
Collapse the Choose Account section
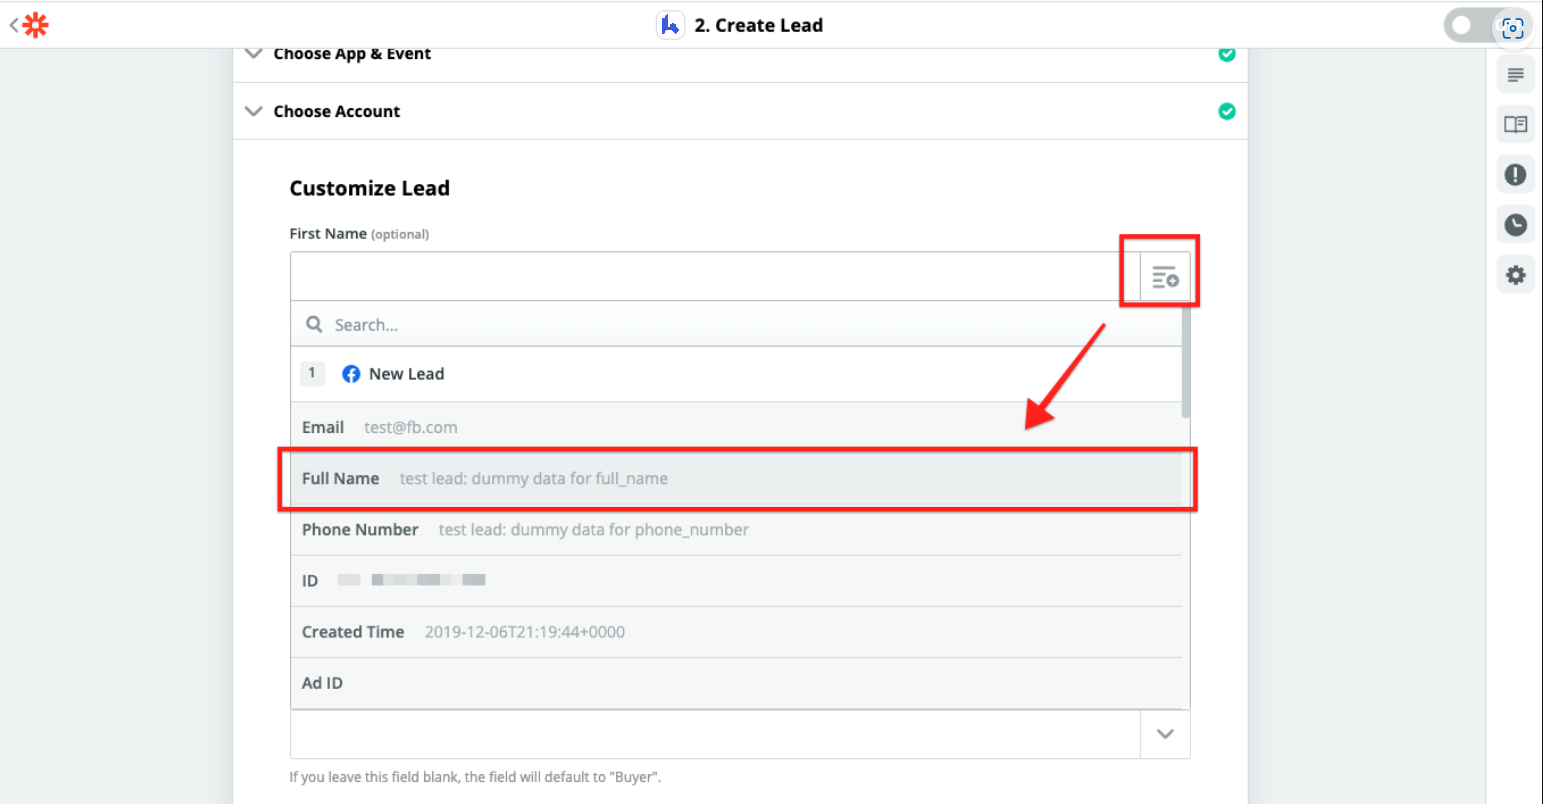pyautogui.click(x=253, y=111)
